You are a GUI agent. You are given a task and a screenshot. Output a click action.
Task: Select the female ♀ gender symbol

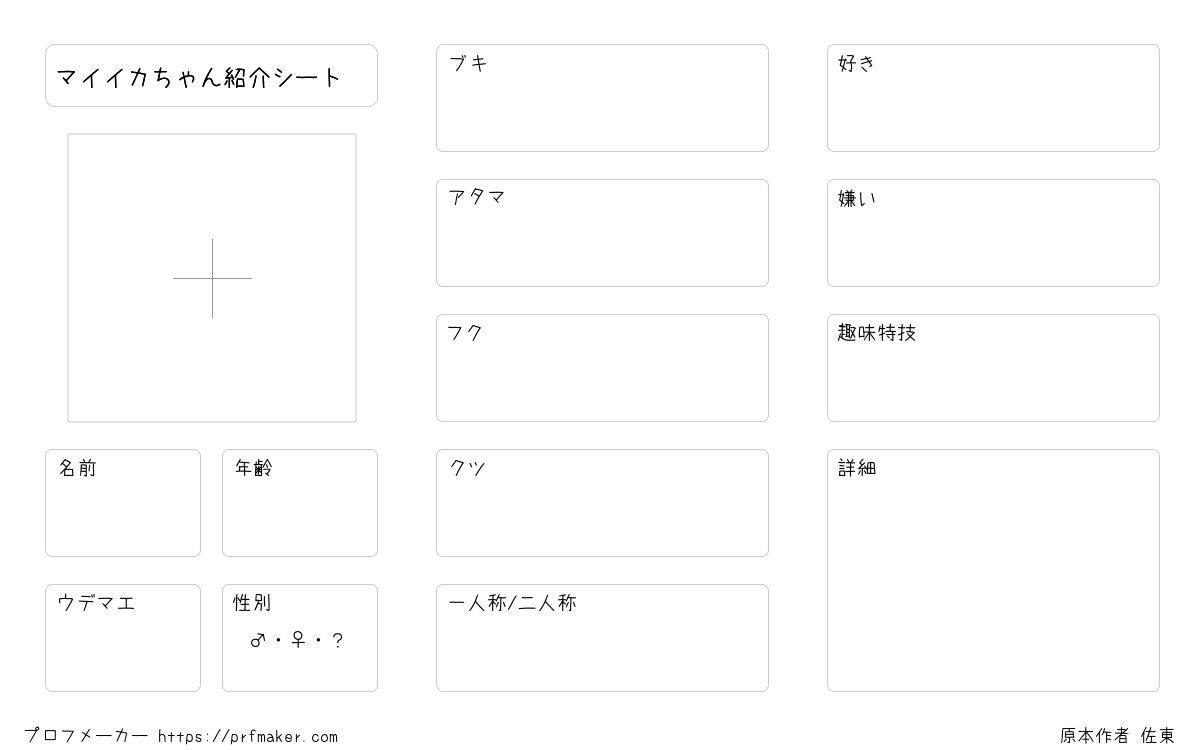[297, 641]
